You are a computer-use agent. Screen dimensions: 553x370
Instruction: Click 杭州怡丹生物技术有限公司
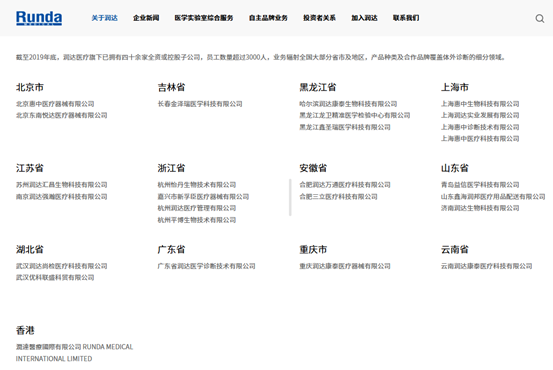(x=197, y=185)
